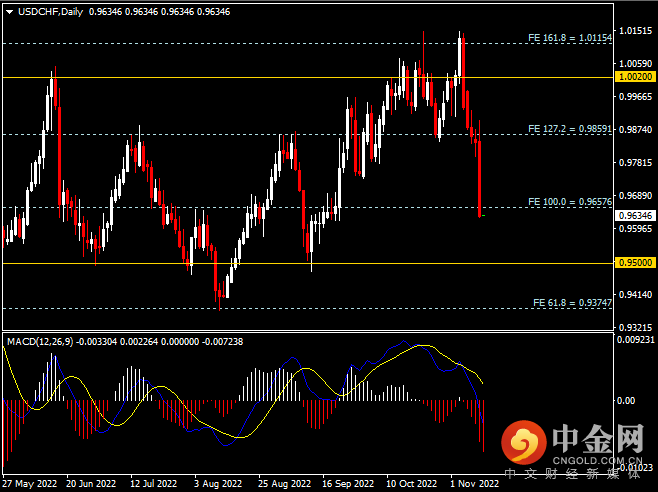Click the 12 Jul 2022 date label
658x492 pixels.
154,484
